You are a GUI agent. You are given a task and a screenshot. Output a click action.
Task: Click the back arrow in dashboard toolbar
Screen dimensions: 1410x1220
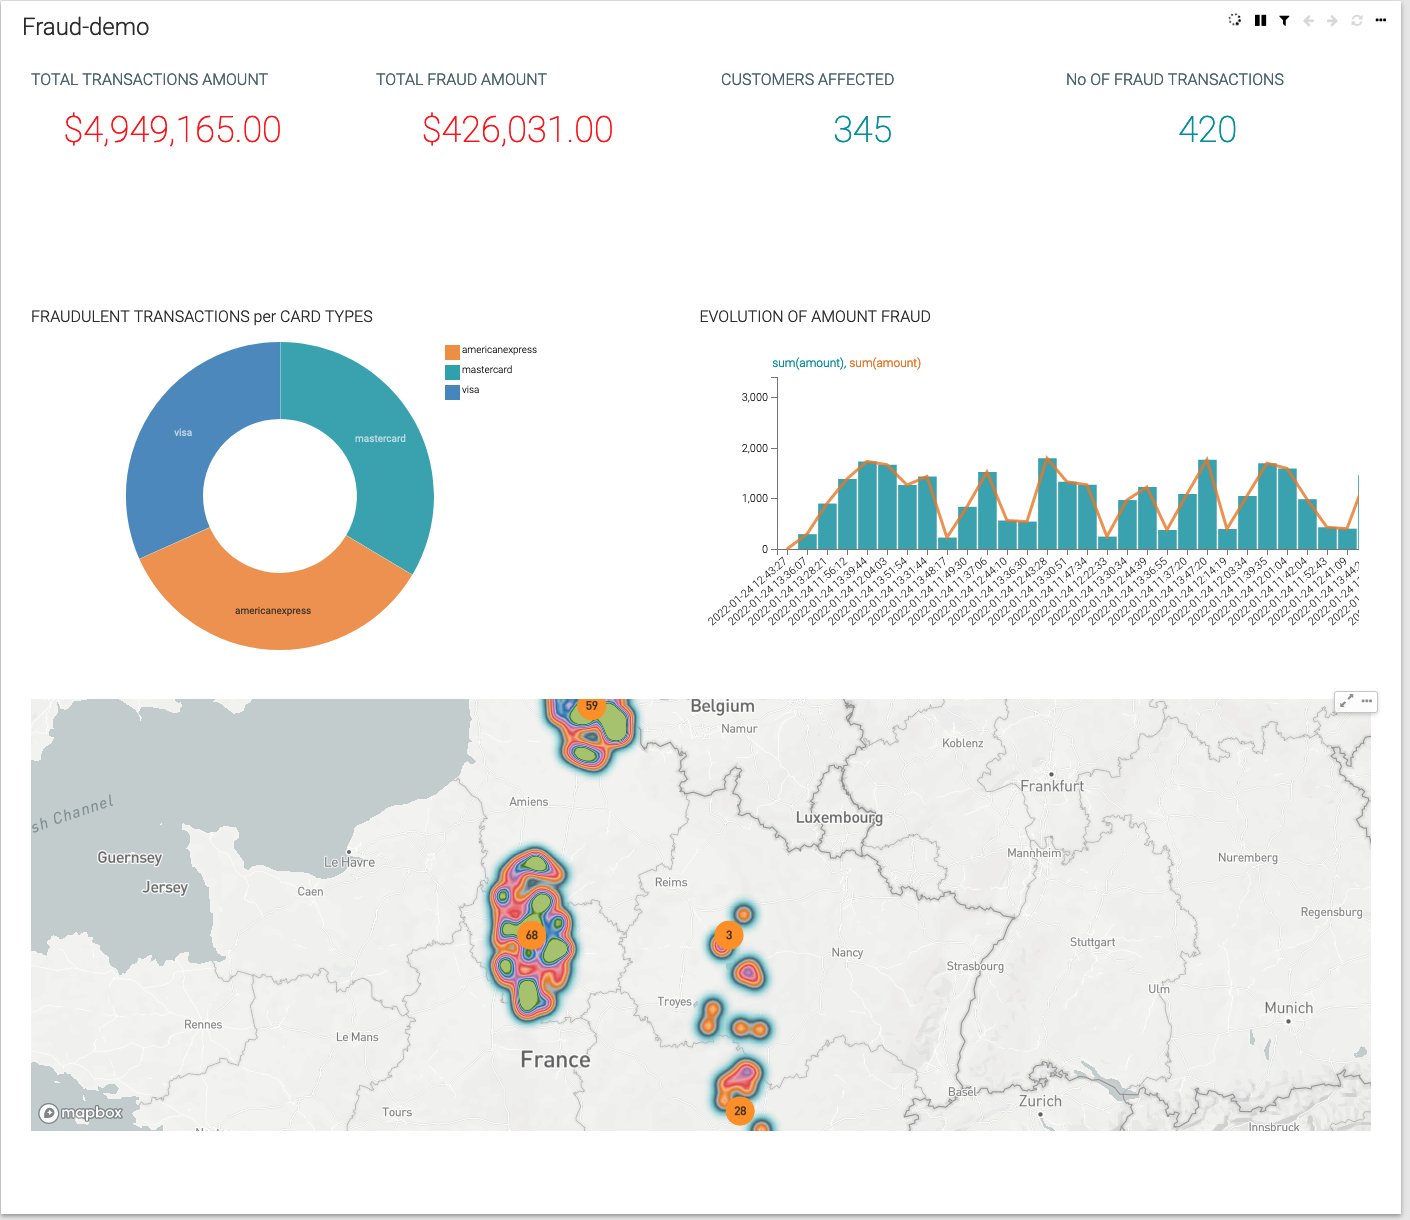[x=1308, y=20]
